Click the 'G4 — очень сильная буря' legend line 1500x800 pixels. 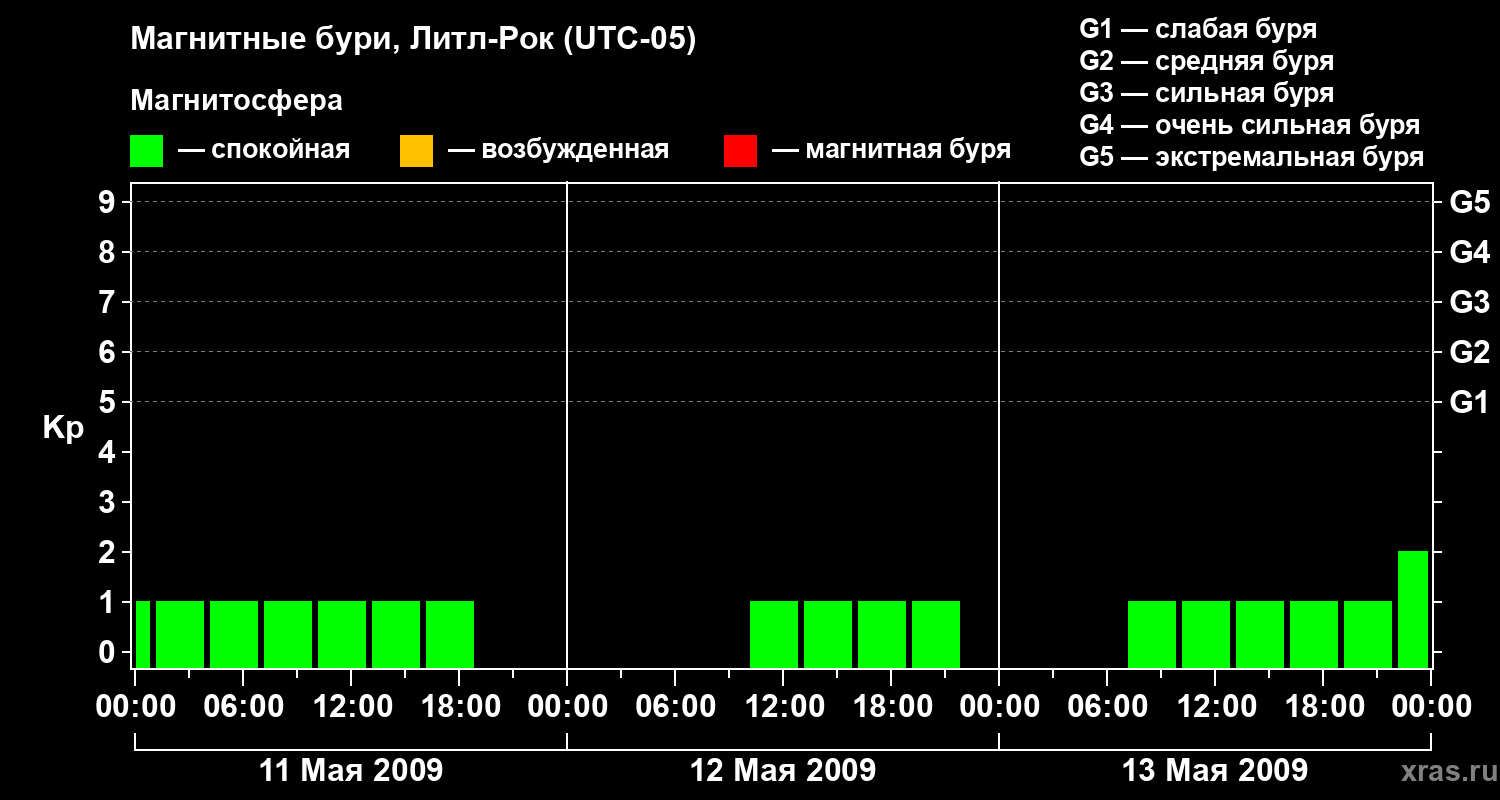[x=1249, y=125]
